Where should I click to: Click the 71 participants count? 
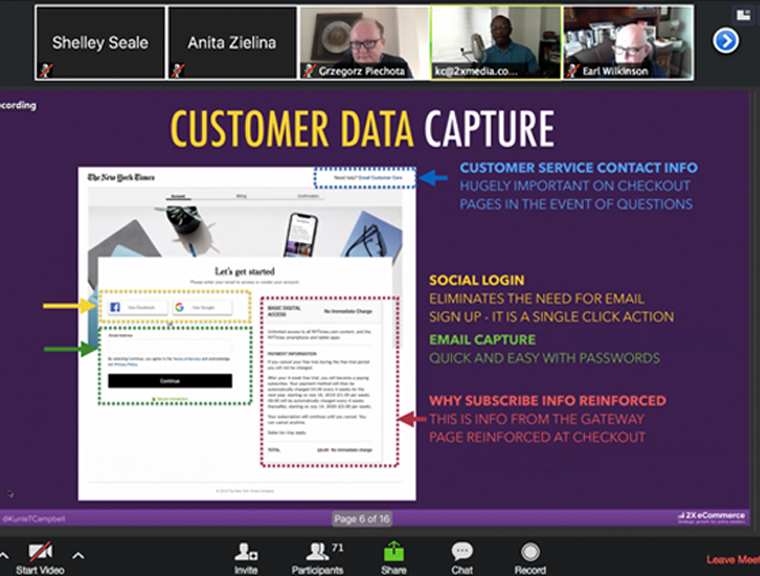(x=337, y=547)
